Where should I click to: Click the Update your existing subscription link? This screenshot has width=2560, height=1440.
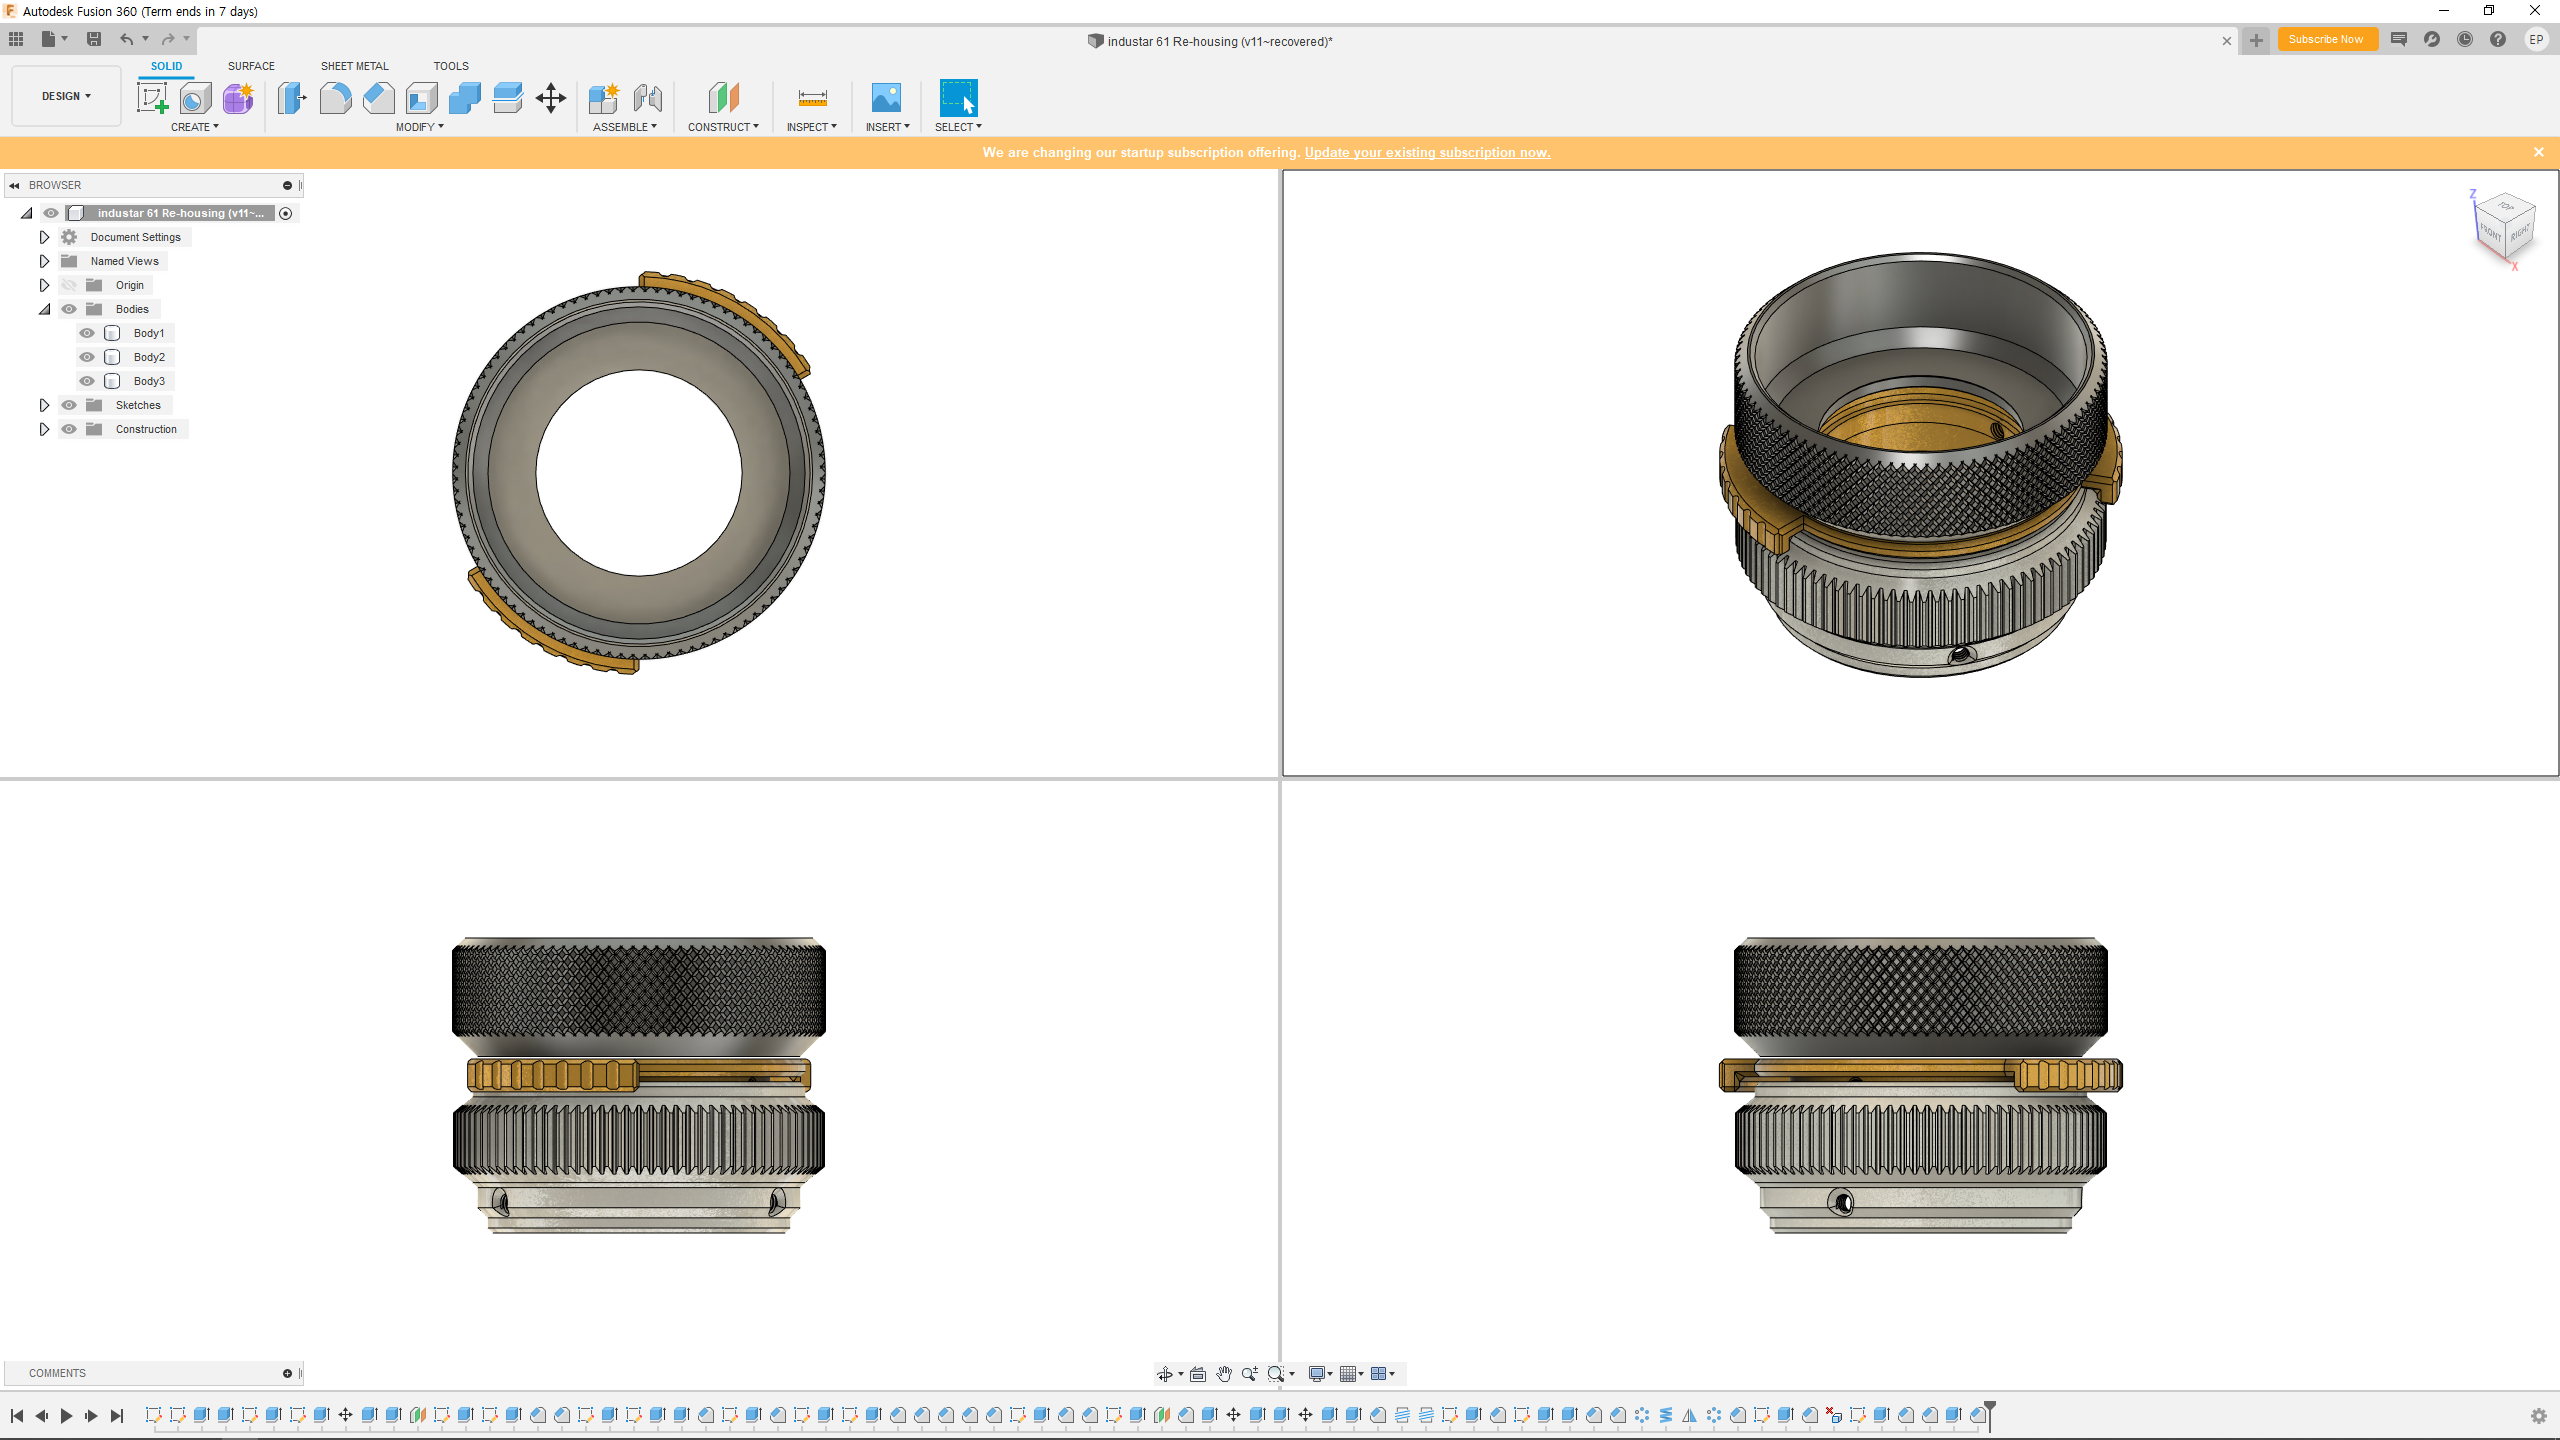click(x=1427, y=152)
